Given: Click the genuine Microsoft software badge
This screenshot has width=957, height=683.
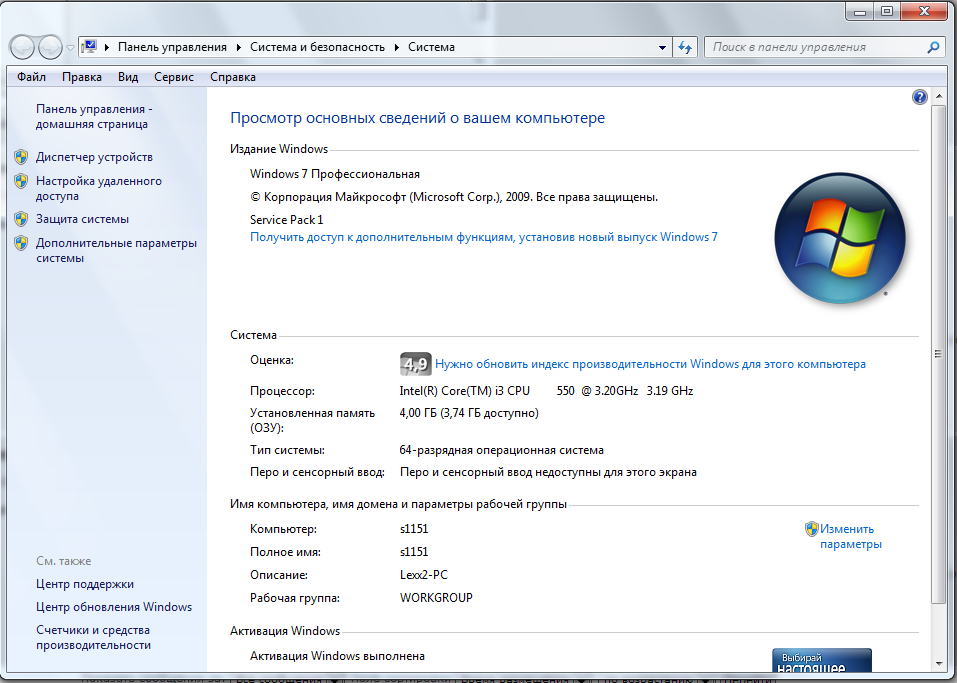Looking at the screenshot, I should (822, 660).
